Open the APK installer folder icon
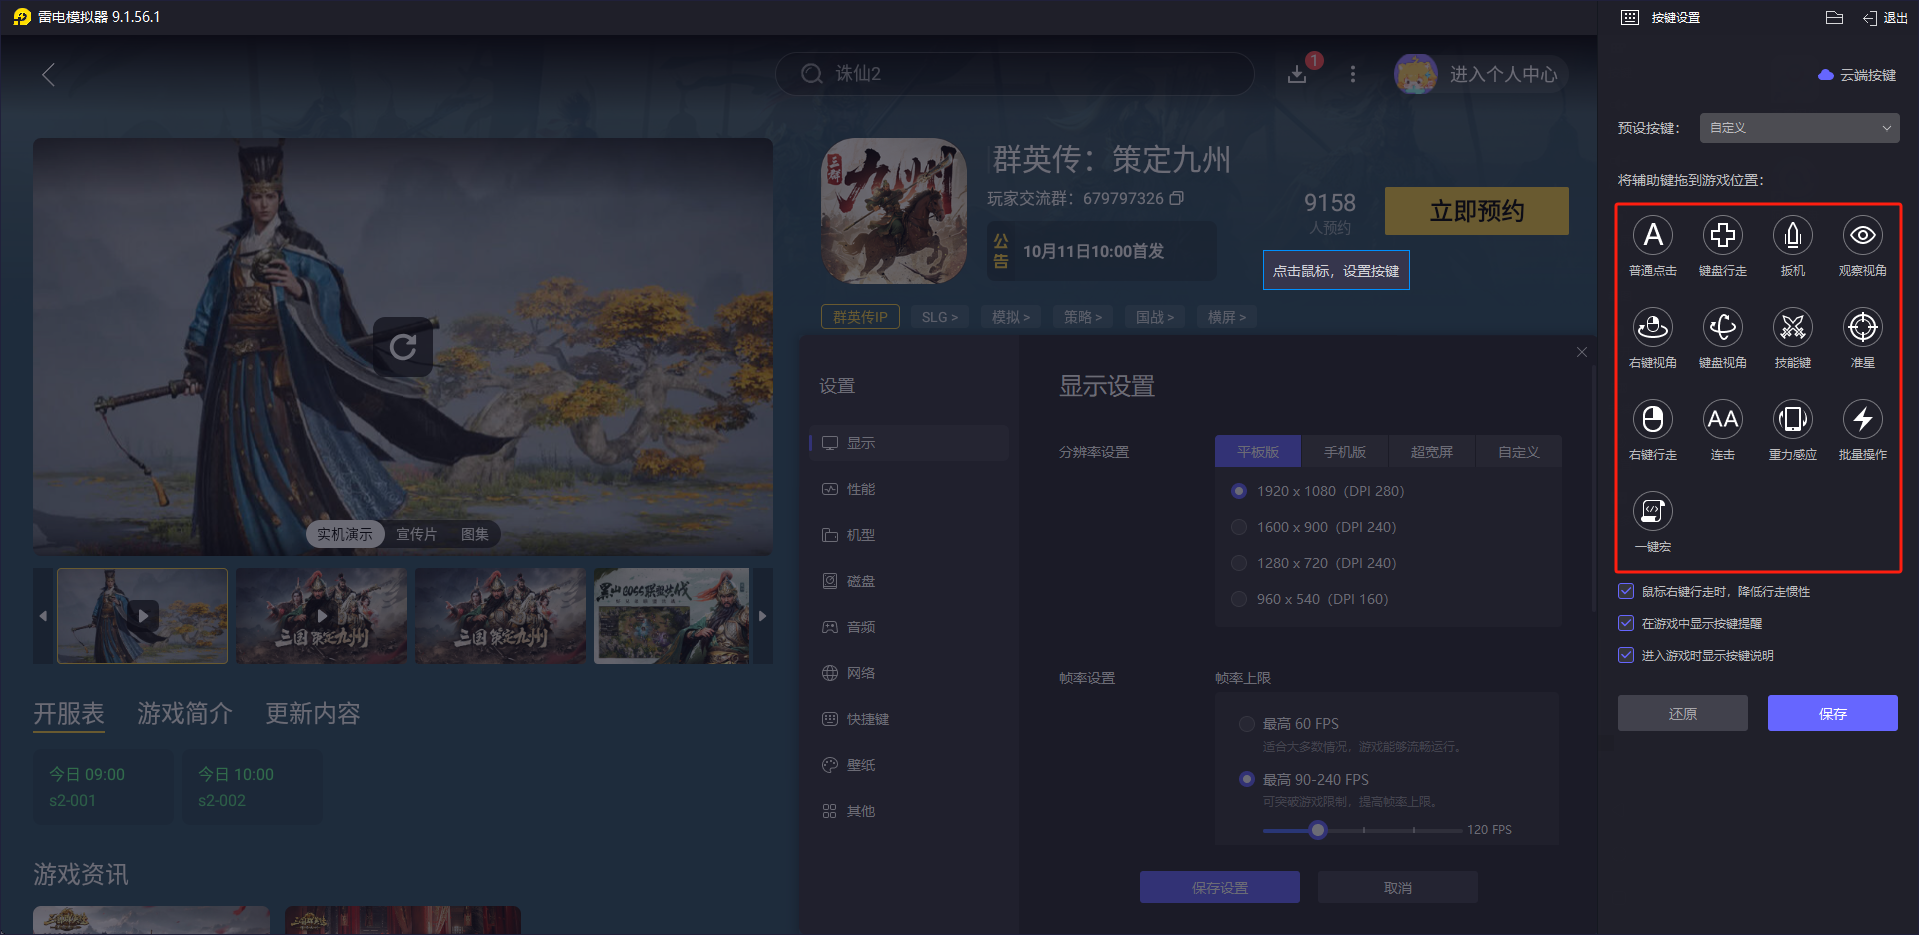 click(1833, 17)
